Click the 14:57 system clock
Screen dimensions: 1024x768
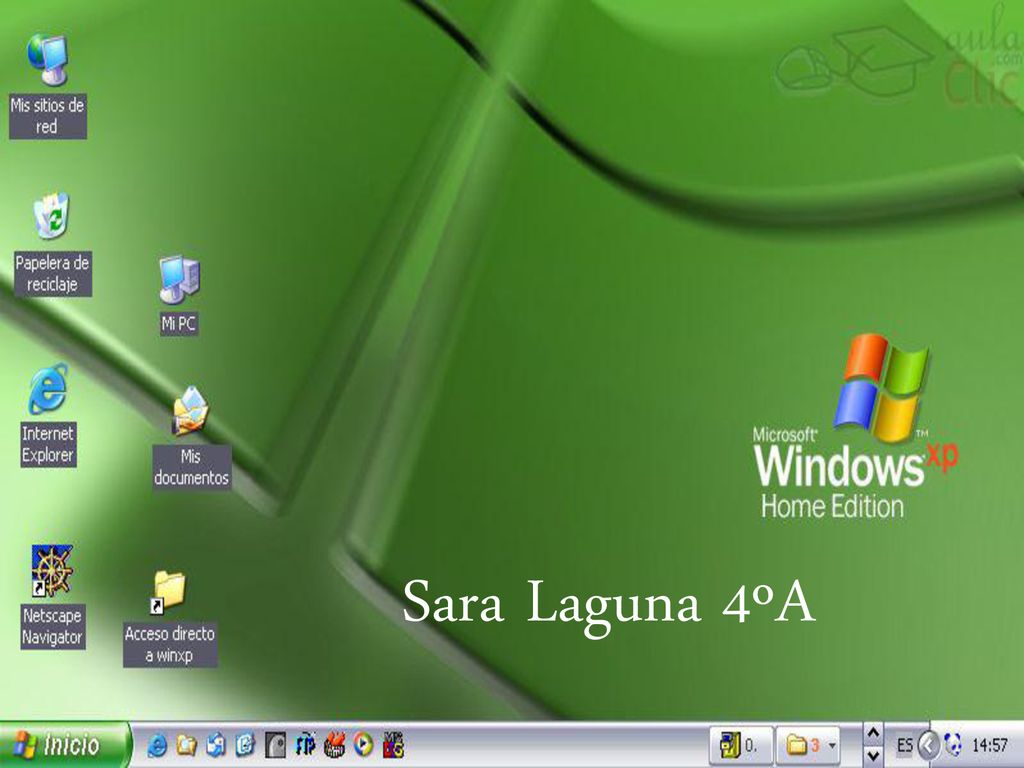(989, 745)
